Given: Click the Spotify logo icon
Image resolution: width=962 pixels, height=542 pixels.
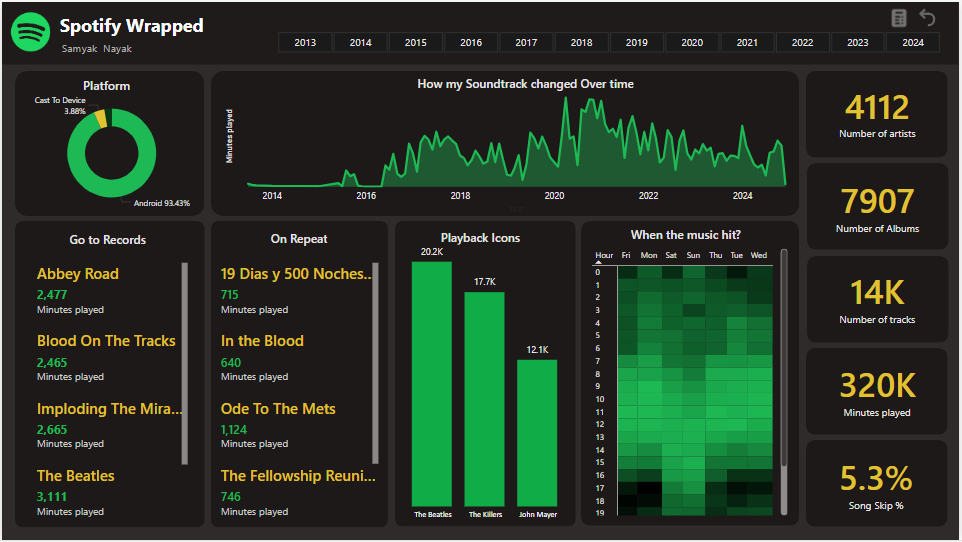Looking at the screenshot, I should pyautogui.click(x=30, y=32).
